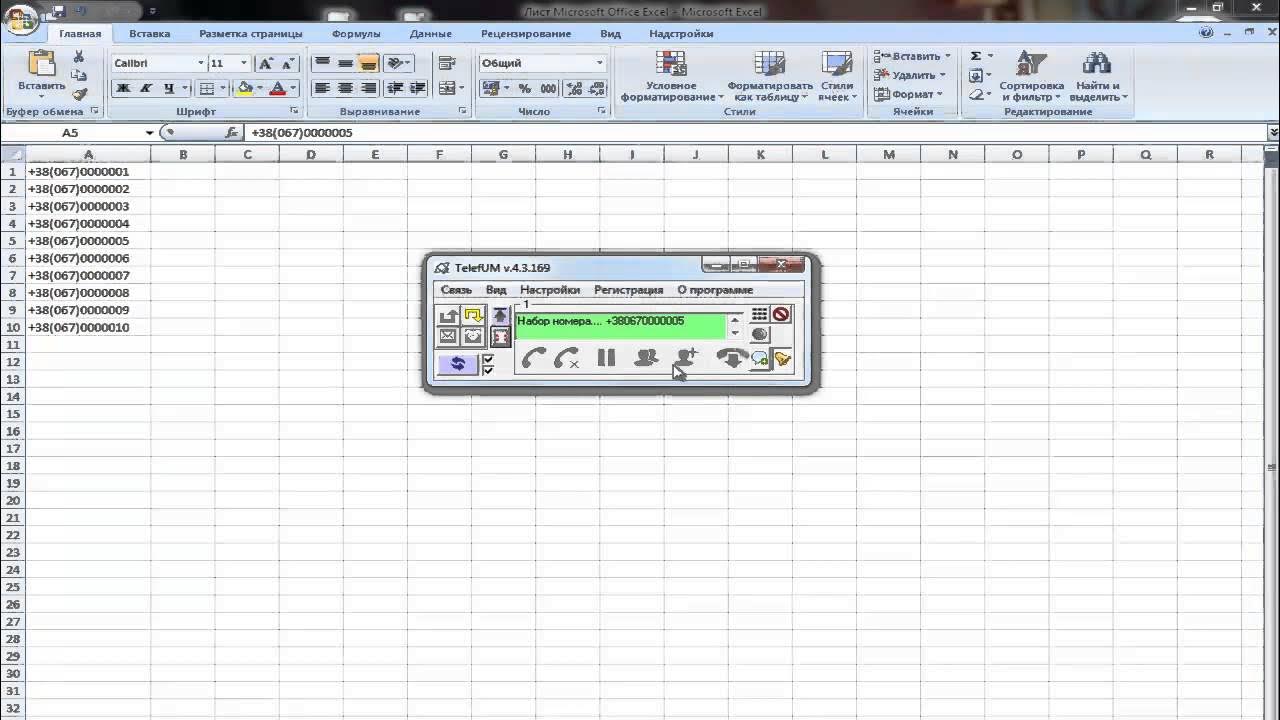This screenshot has height=720, width=1280.
Task: Open the borders dropdown
Action: [x=222, y=89]
